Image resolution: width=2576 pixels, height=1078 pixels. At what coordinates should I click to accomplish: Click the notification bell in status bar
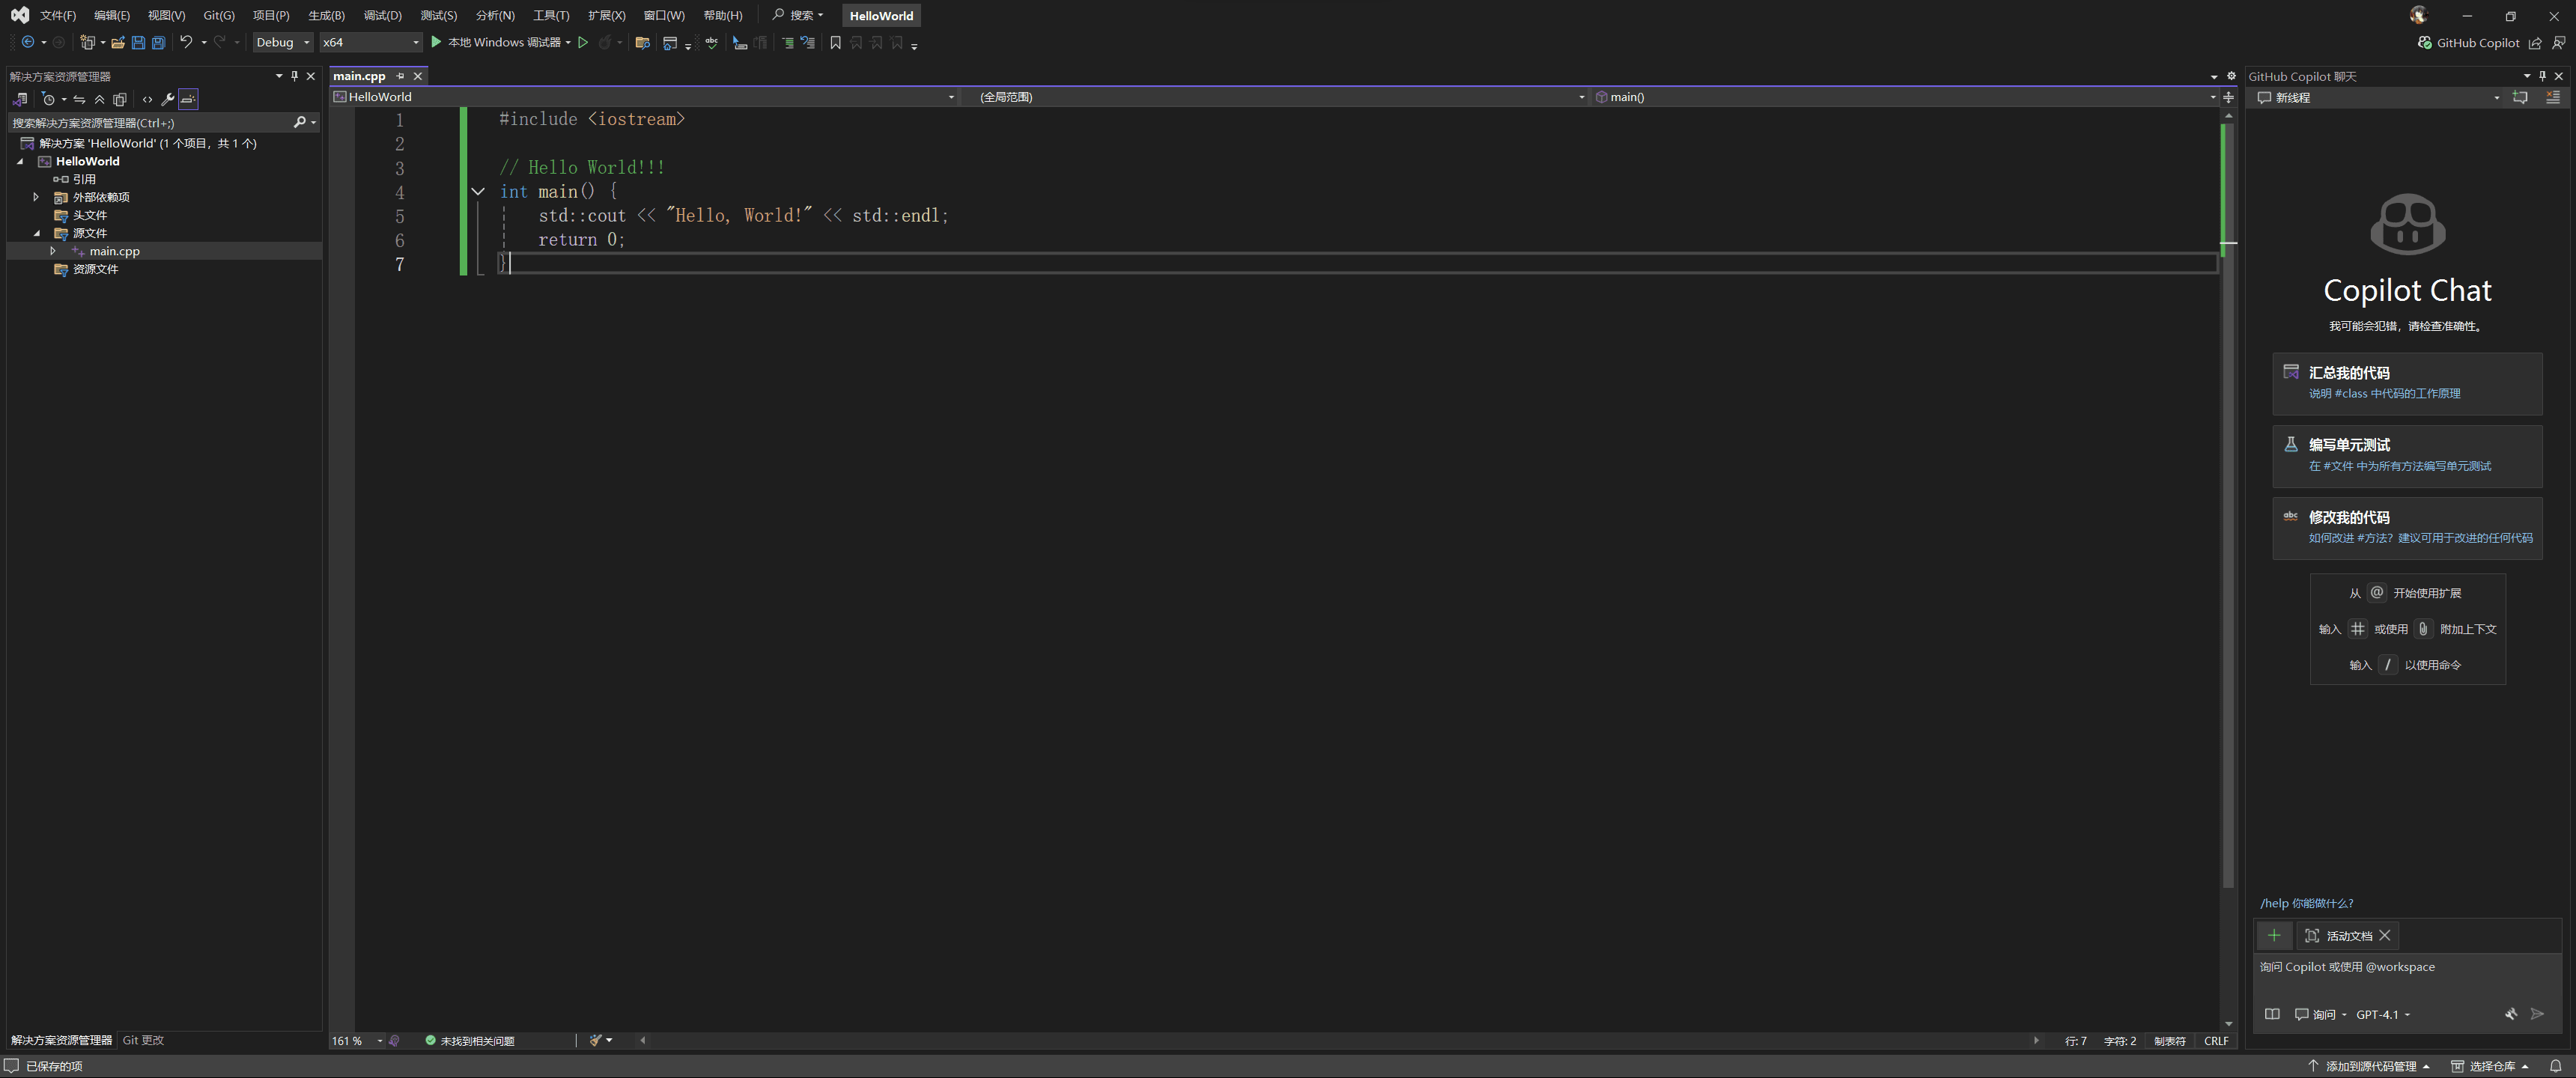[2555, 1066]
